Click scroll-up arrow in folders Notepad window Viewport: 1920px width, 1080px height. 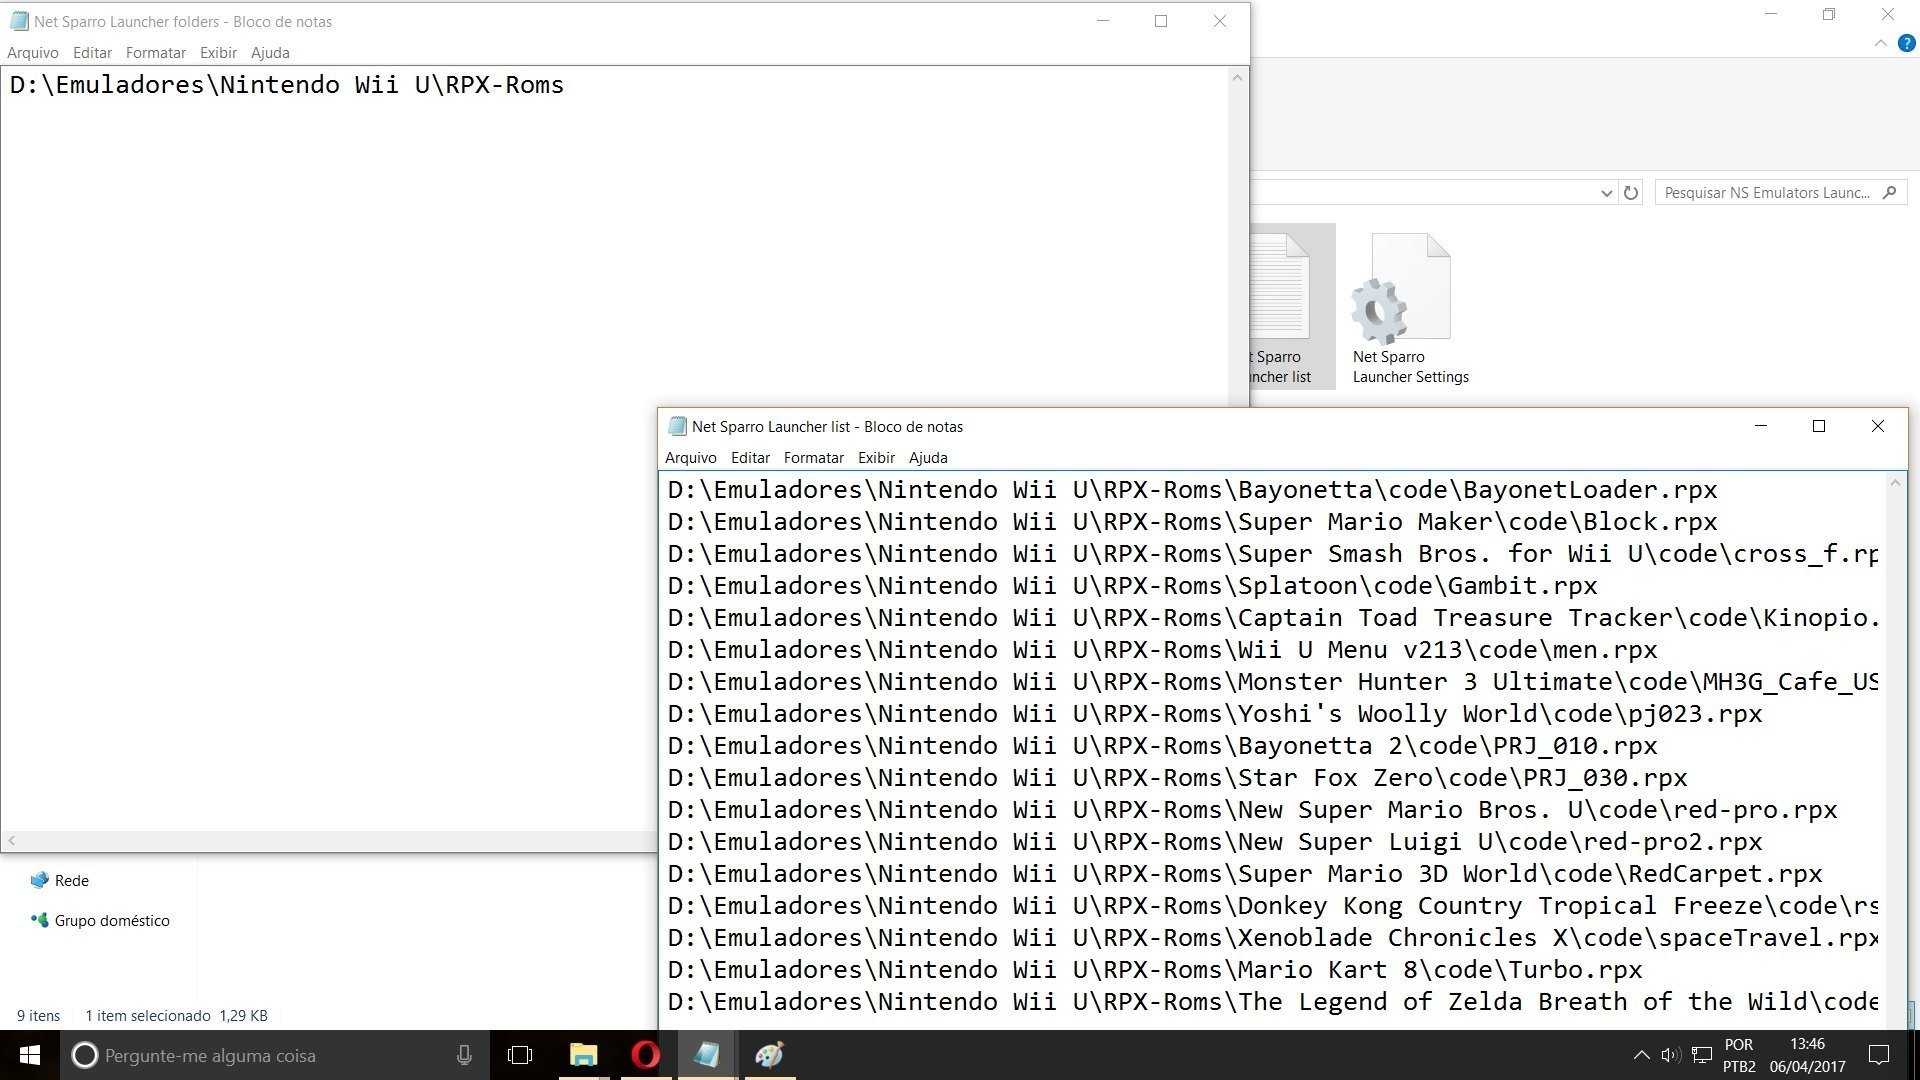(1237, 78)
